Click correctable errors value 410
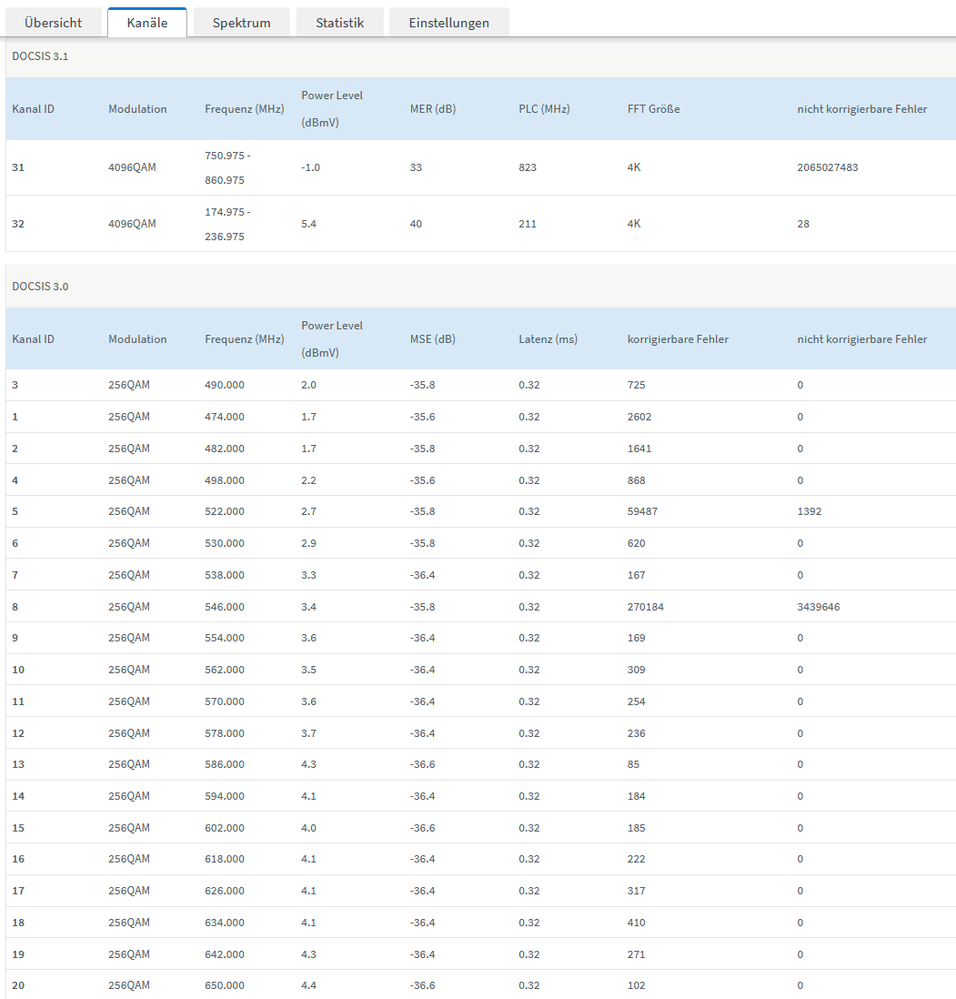956x999 pixels. coord(636,923)
